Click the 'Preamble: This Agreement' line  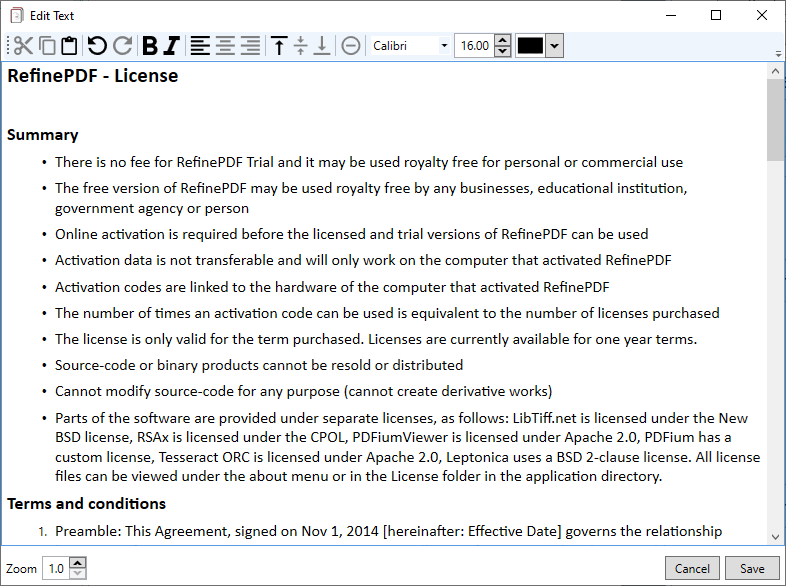(x=388, y=531)
